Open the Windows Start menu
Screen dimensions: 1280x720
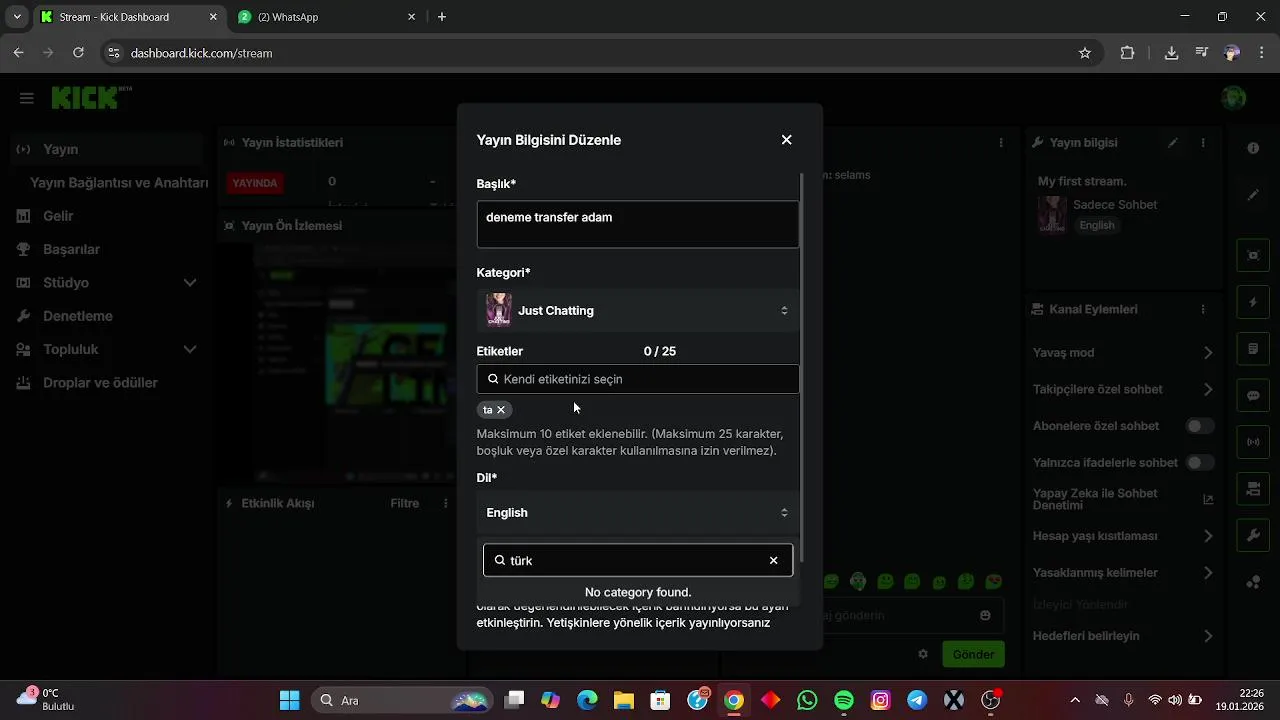(x=289, y=700)
